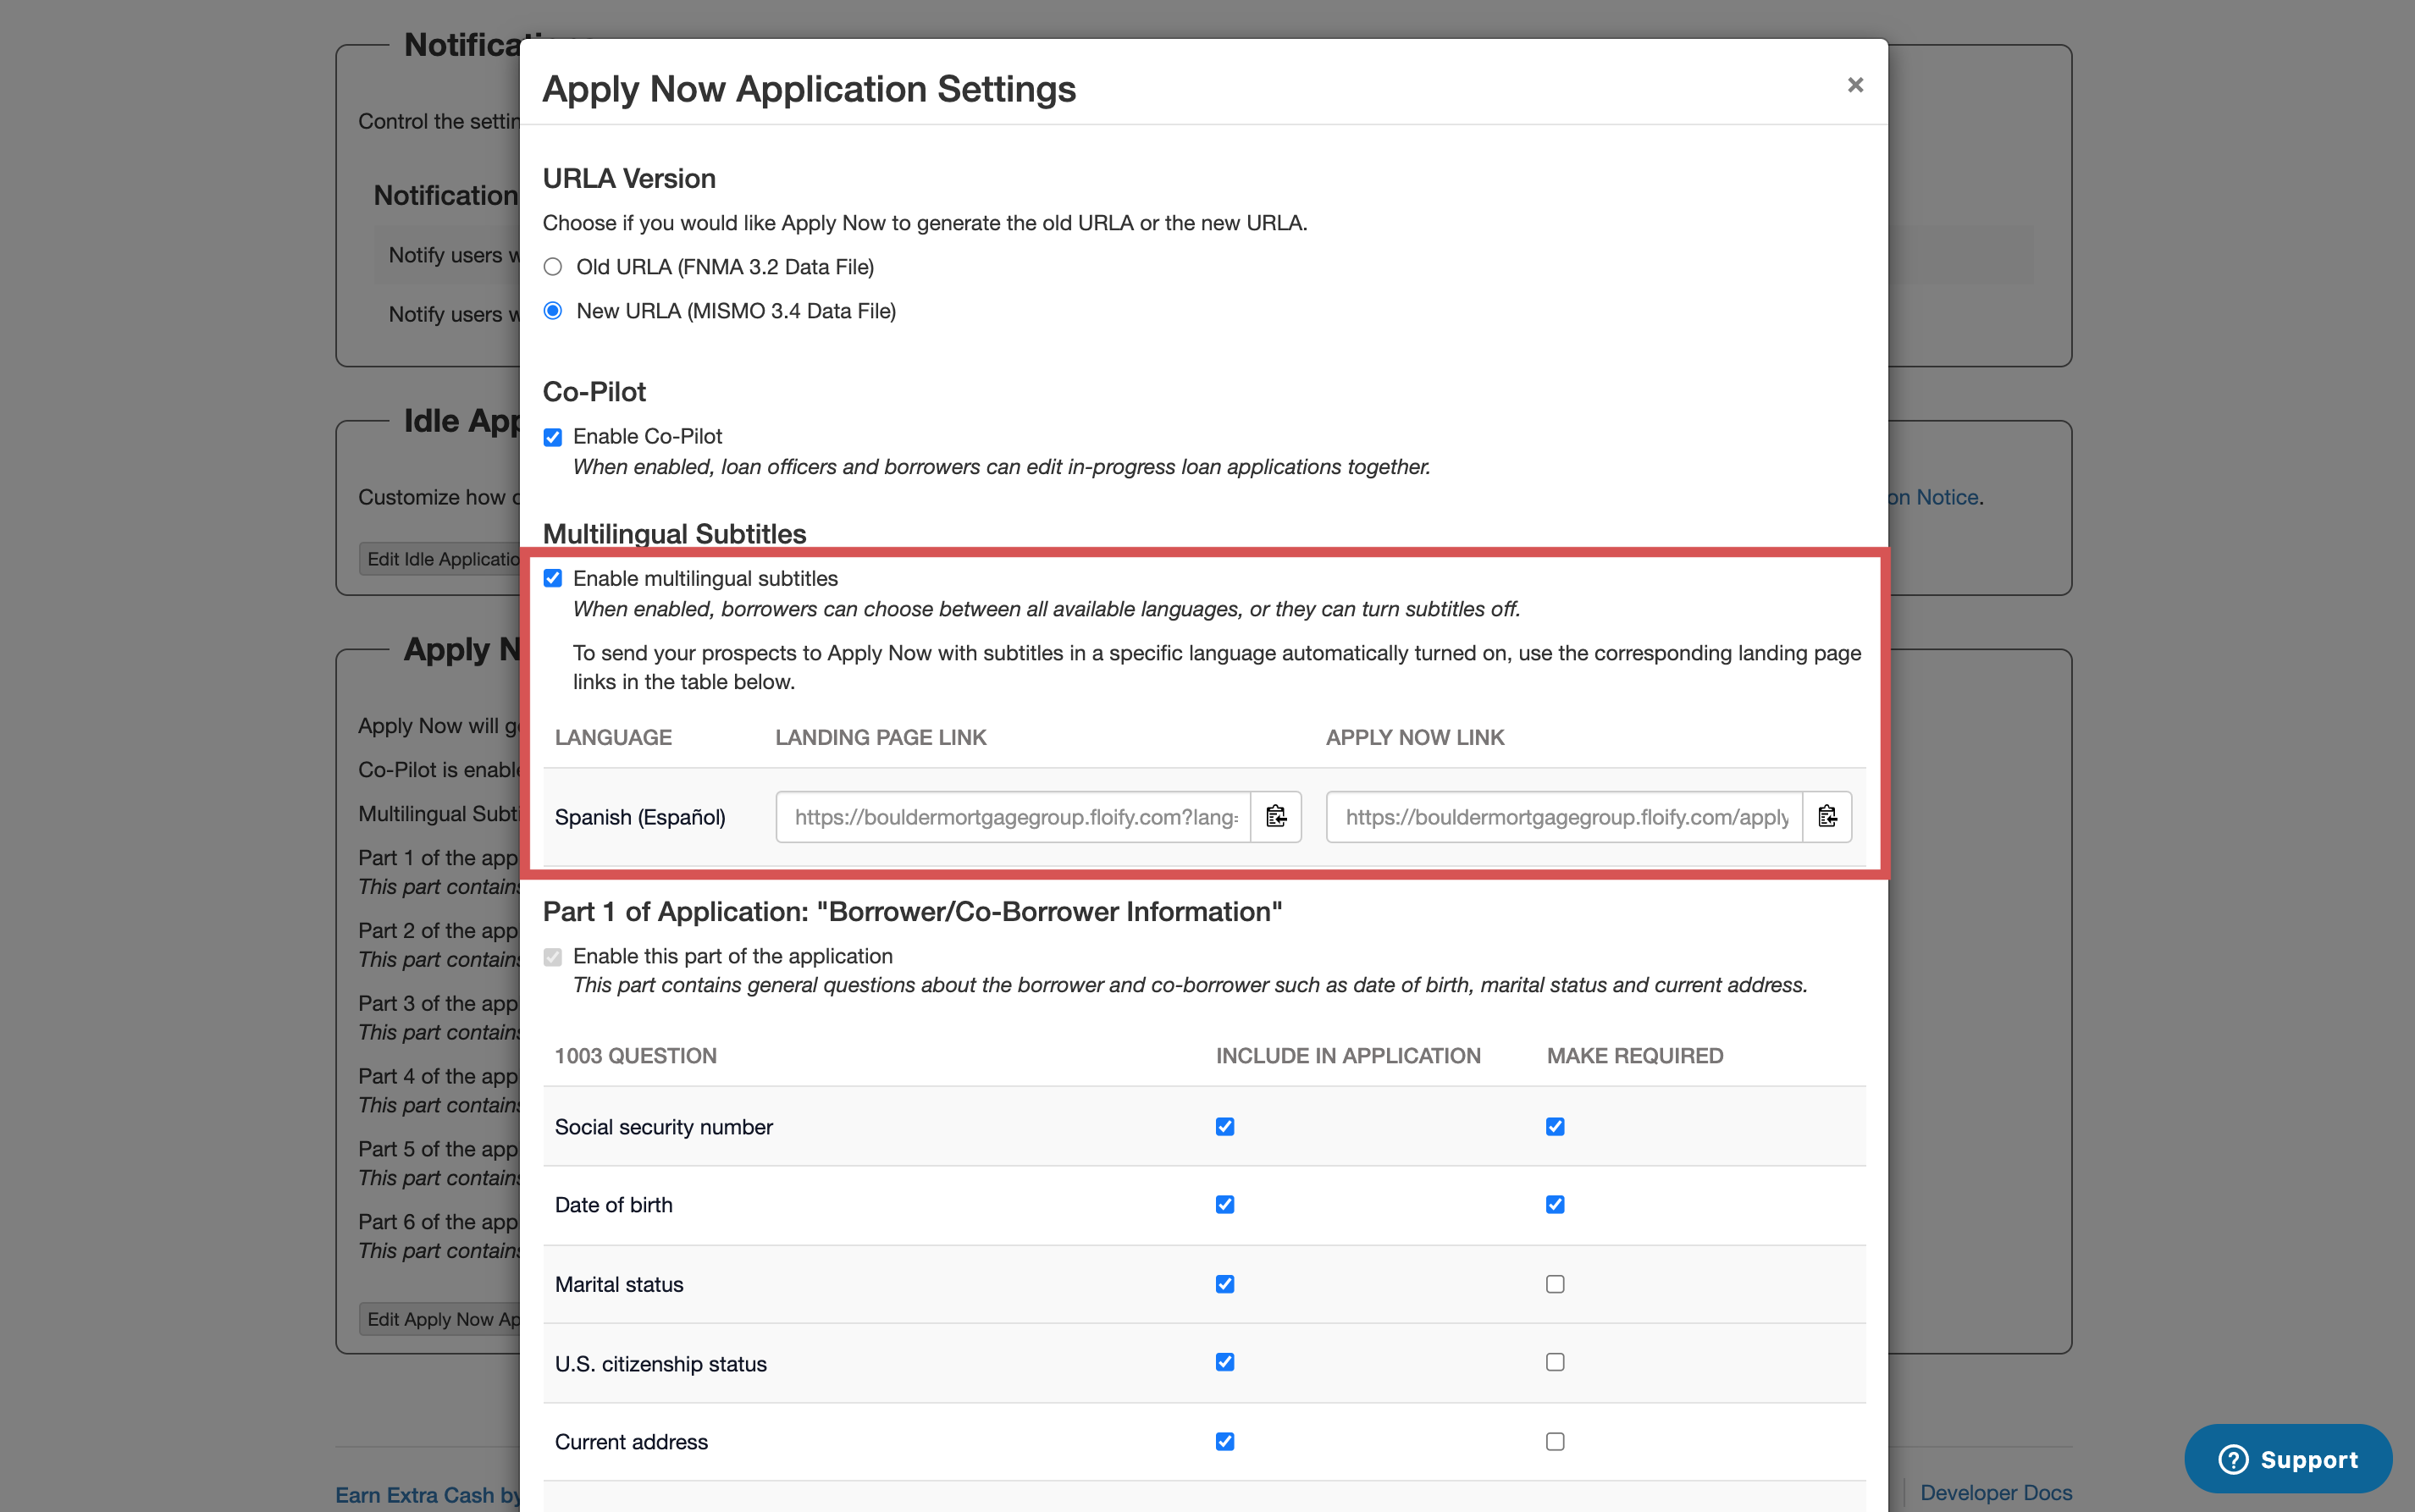Close the Apply Now Application Settings dialog

coord(1855,85)
